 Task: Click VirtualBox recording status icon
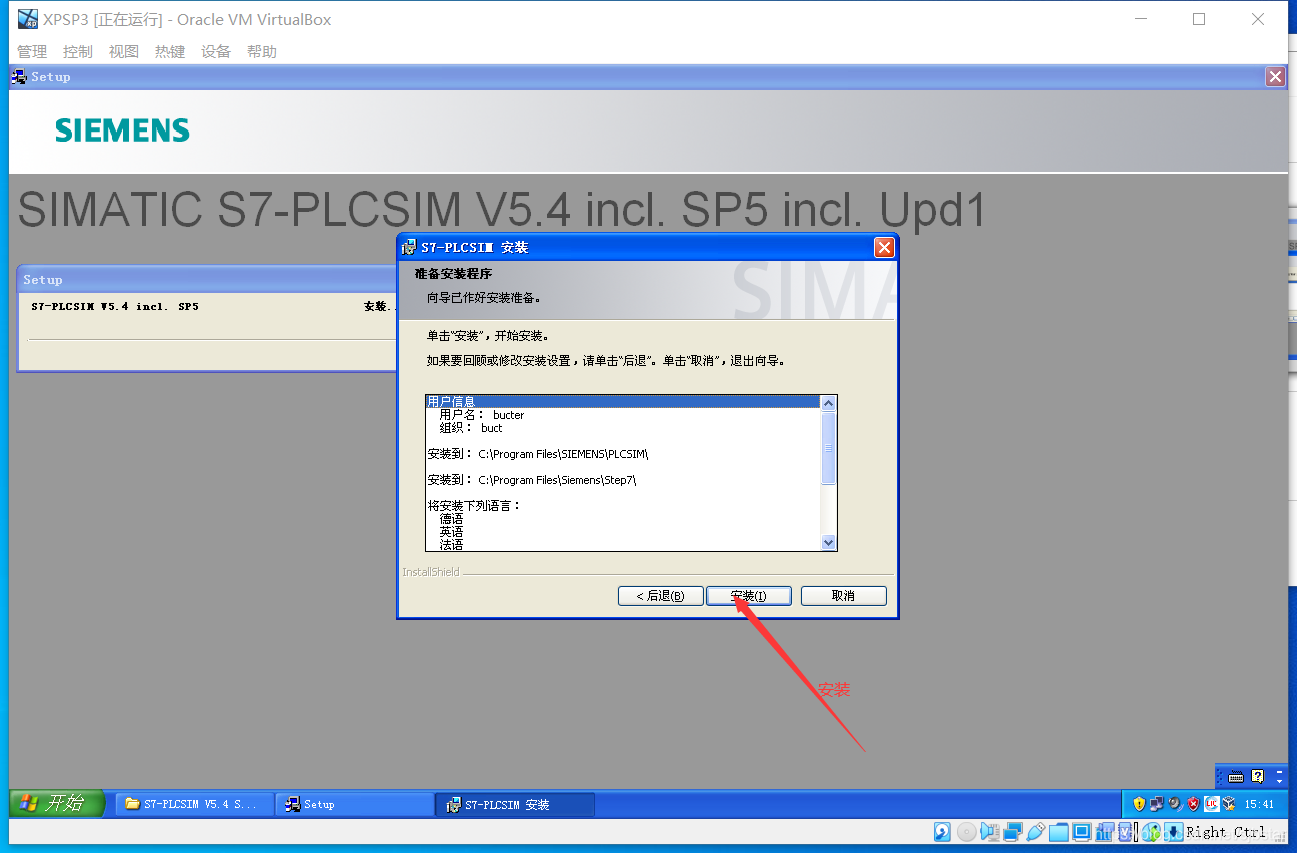click(1105, 832)
